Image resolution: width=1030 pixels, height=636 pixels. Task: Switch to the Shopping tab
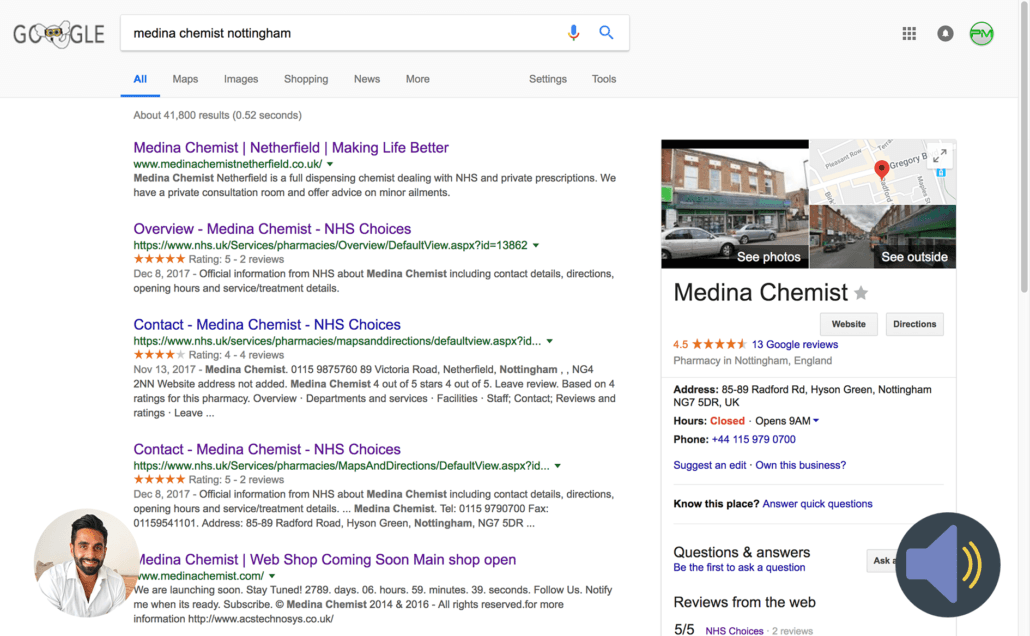coord(306,79)
